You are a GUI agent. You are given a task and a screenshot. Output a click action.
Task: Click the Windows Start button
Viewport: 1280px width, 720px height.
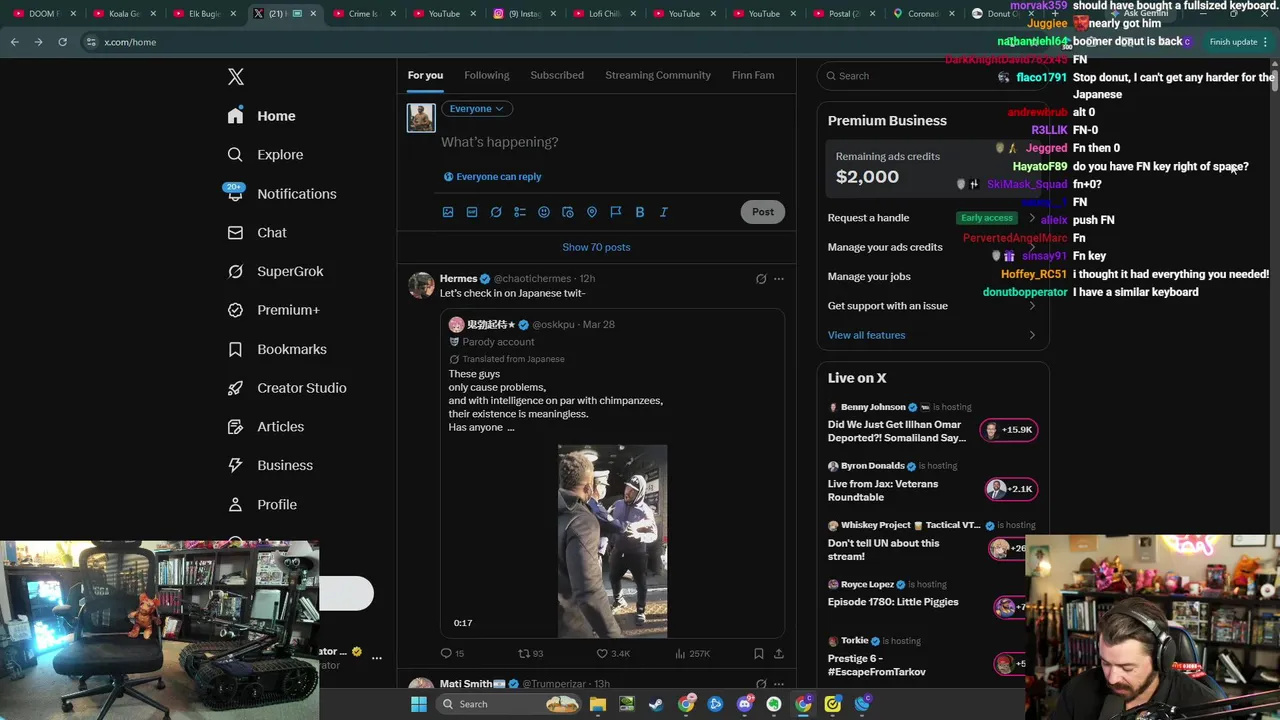[x=419, y=704]
